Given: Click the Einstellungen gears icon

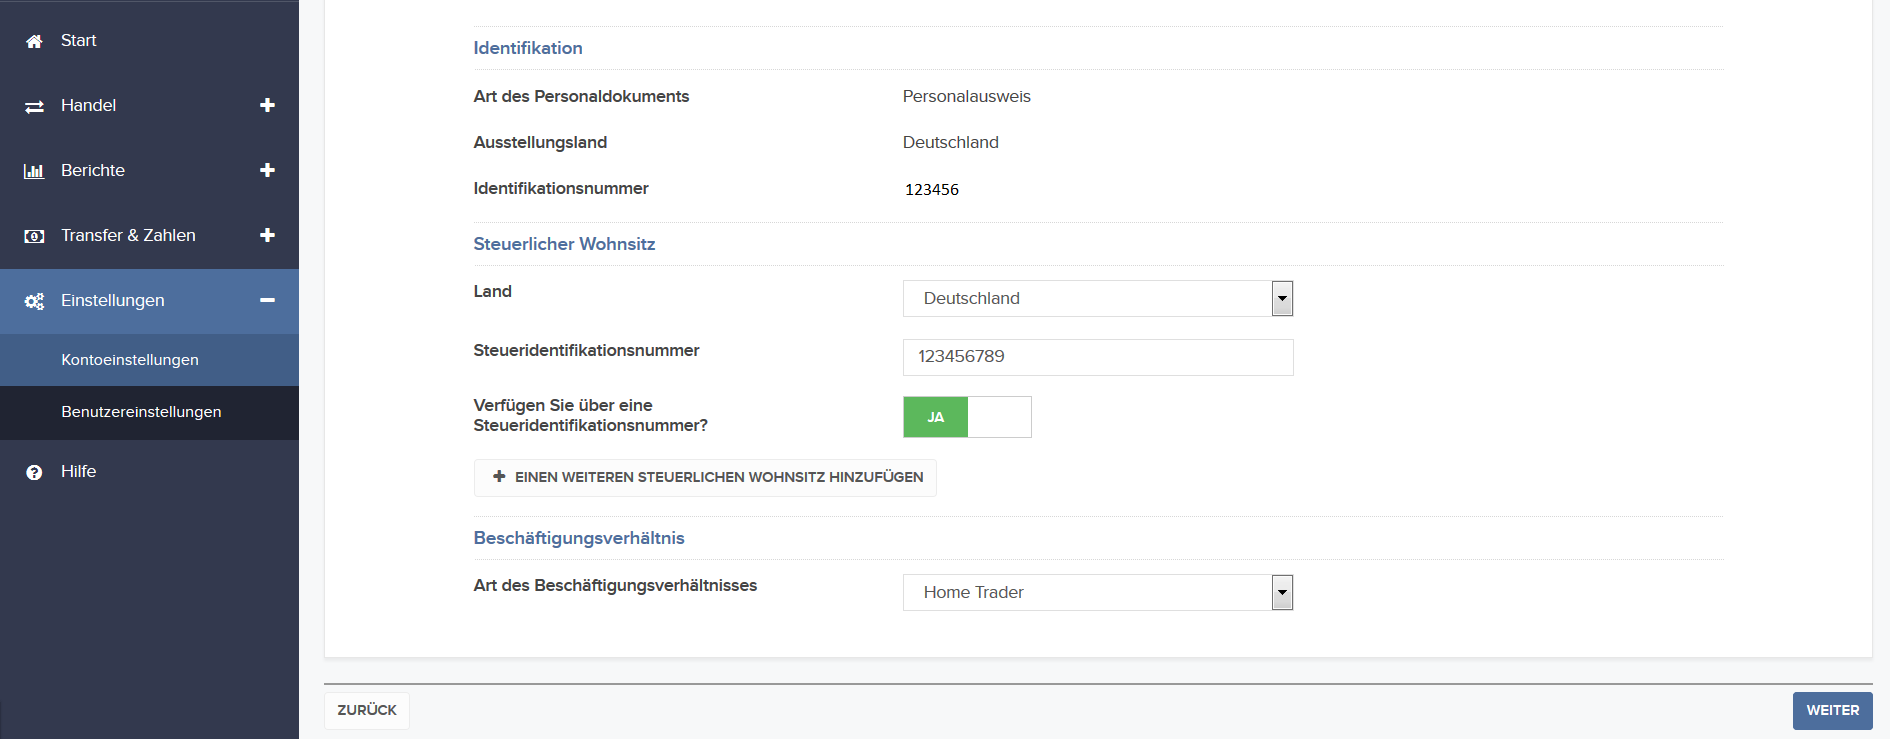Looking at the screenshot, I should pyautogui.click(x=34, y=301).
